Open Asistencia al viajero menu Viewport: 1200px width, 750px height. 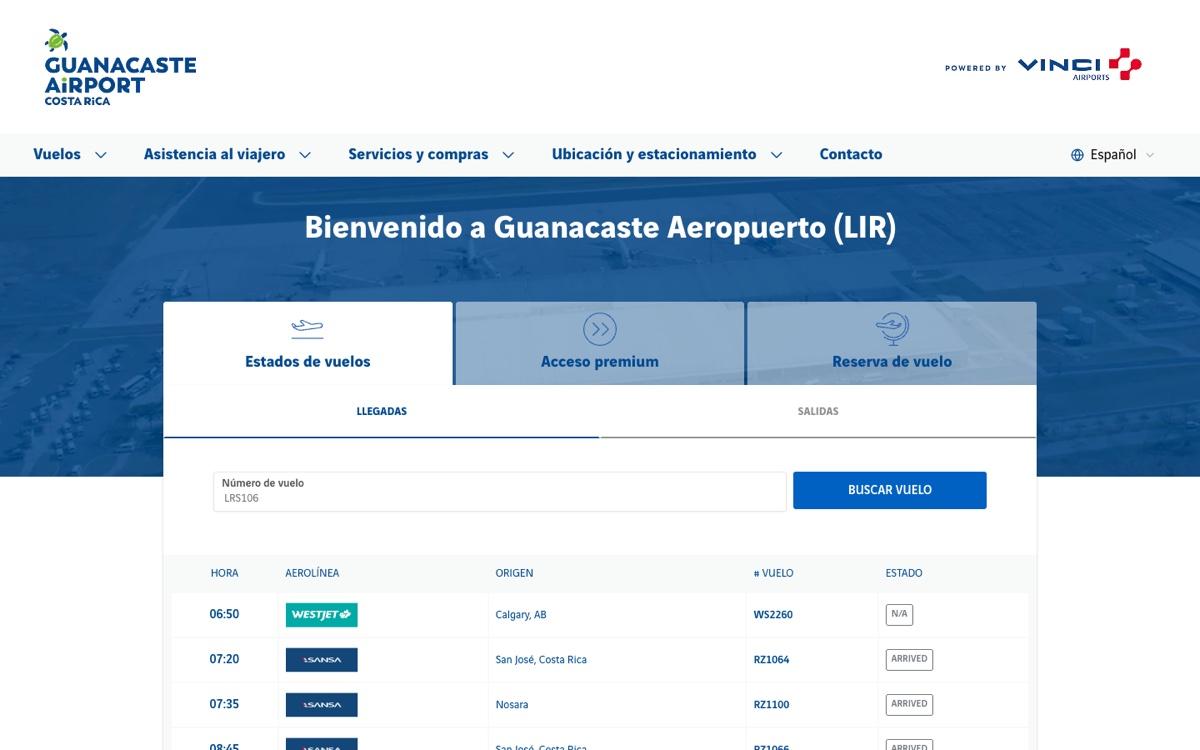click(214, 154)
